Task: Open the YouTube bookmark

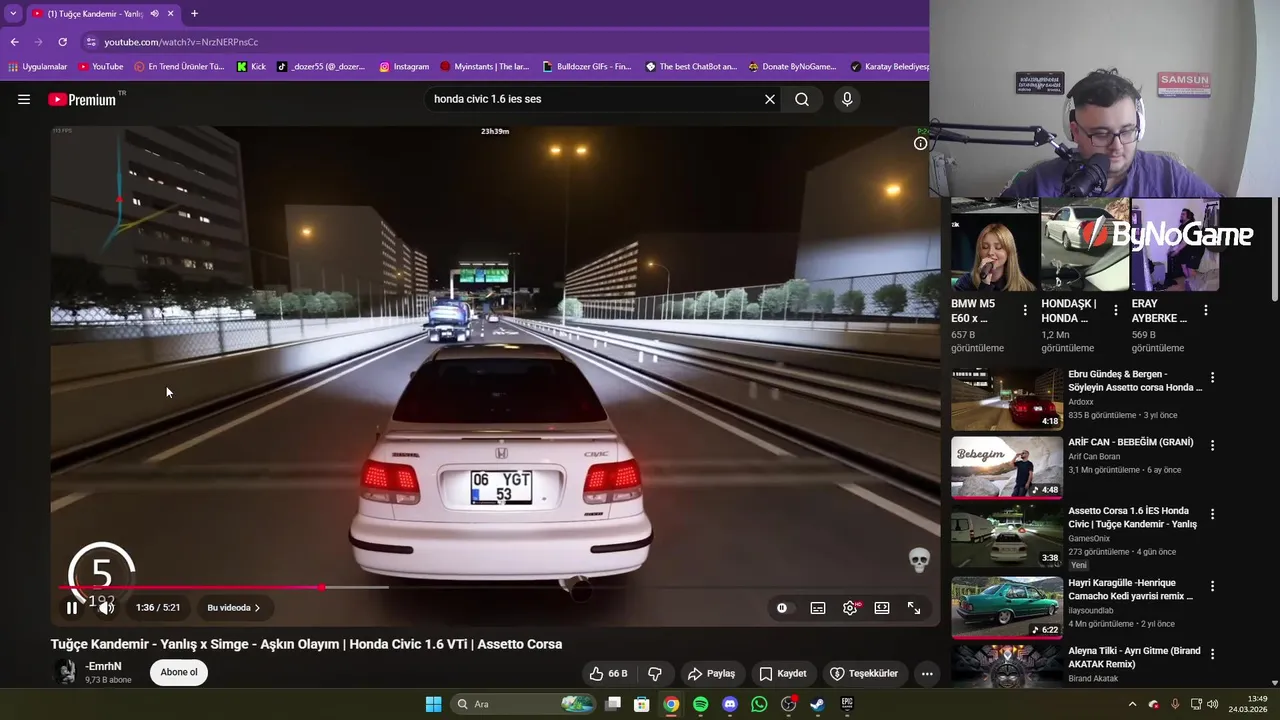Action: [x=100, y=67]
